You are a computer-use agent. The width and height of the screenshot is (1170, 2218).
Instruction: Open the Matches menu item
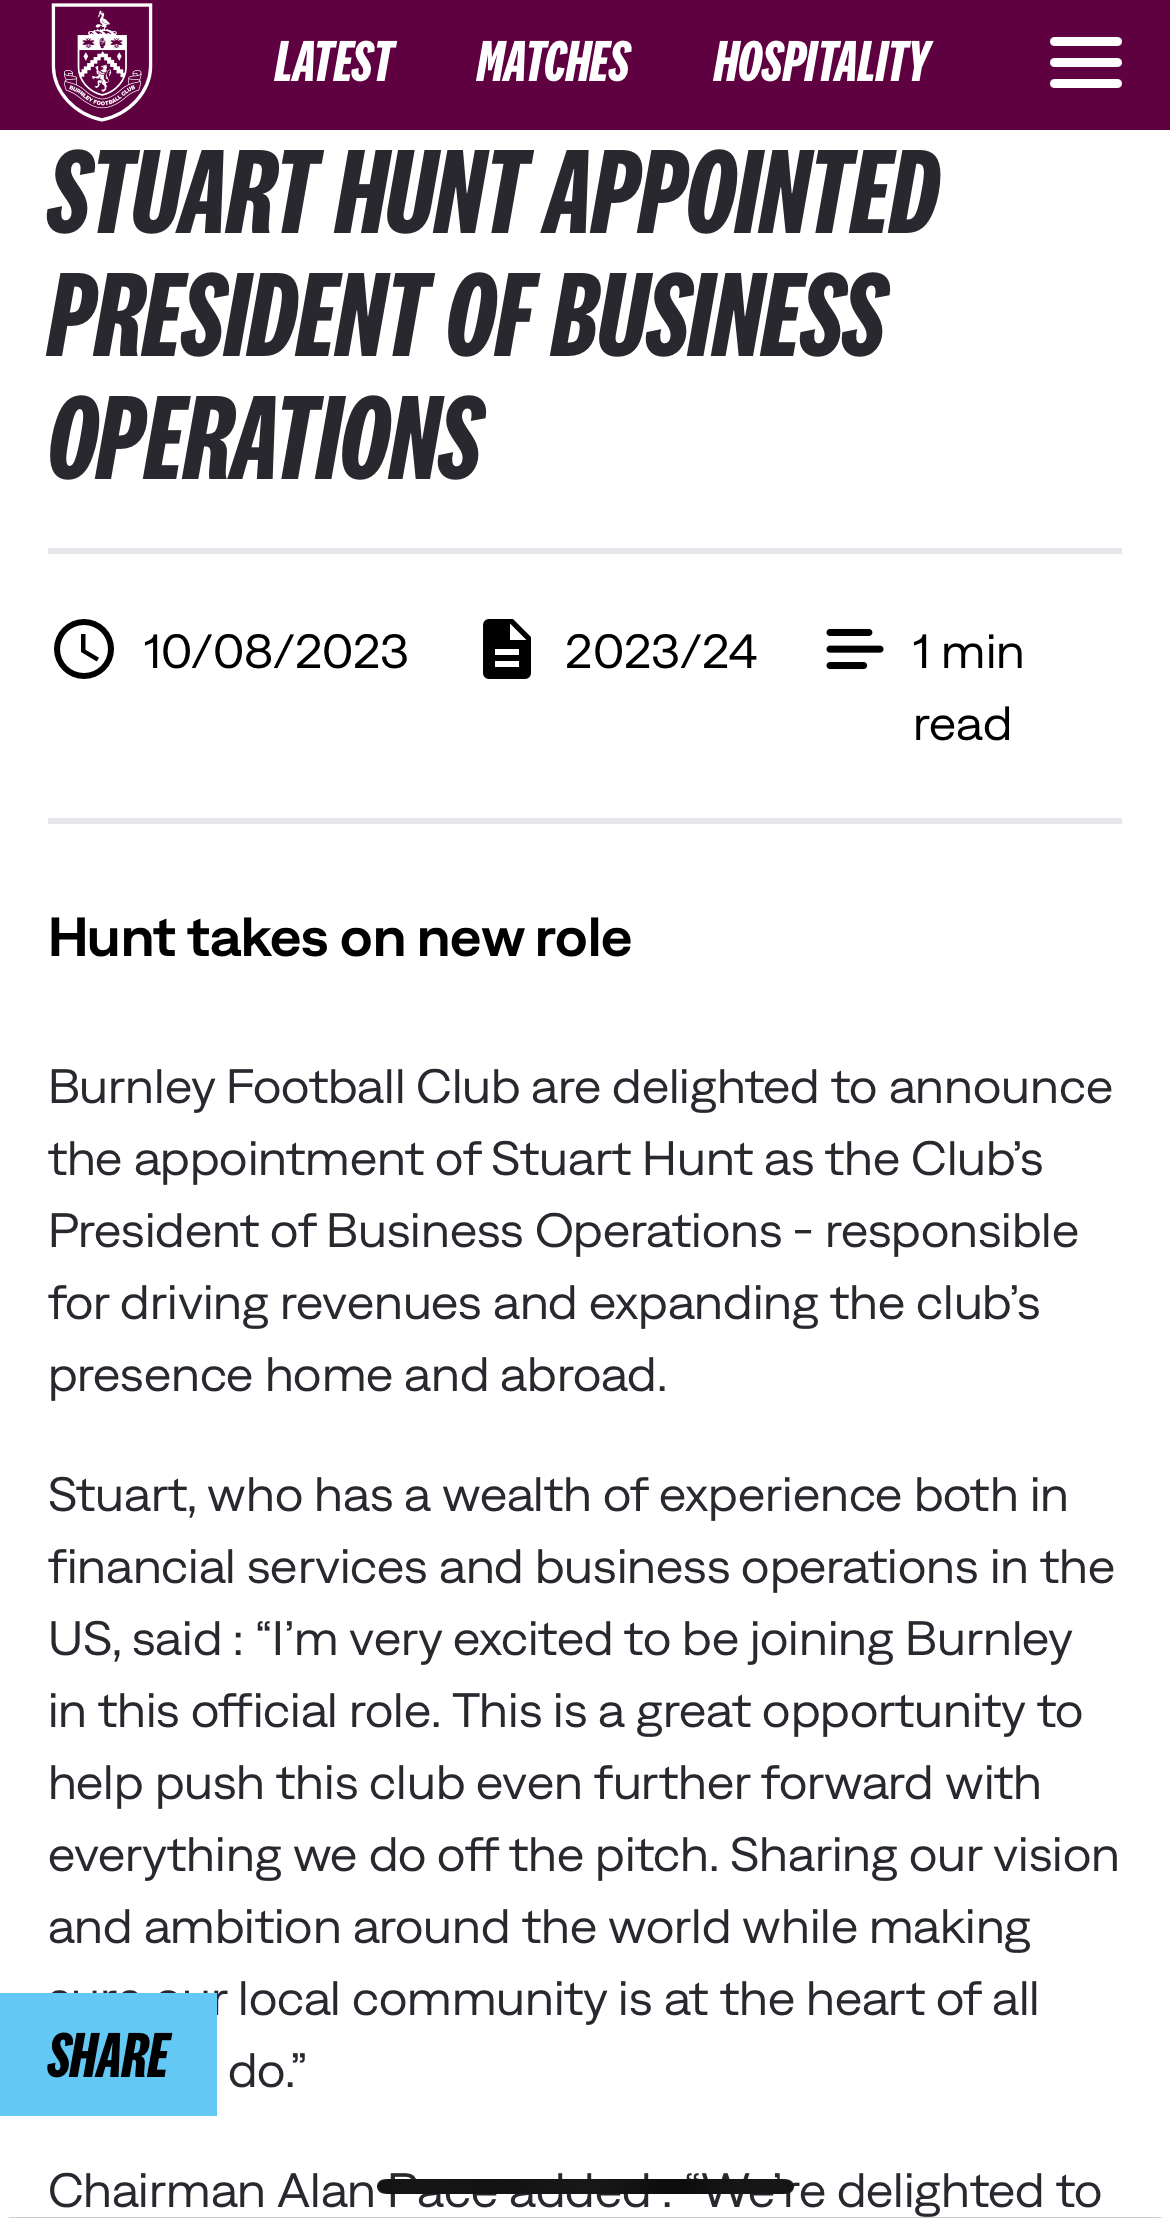[x=553, y=63]
